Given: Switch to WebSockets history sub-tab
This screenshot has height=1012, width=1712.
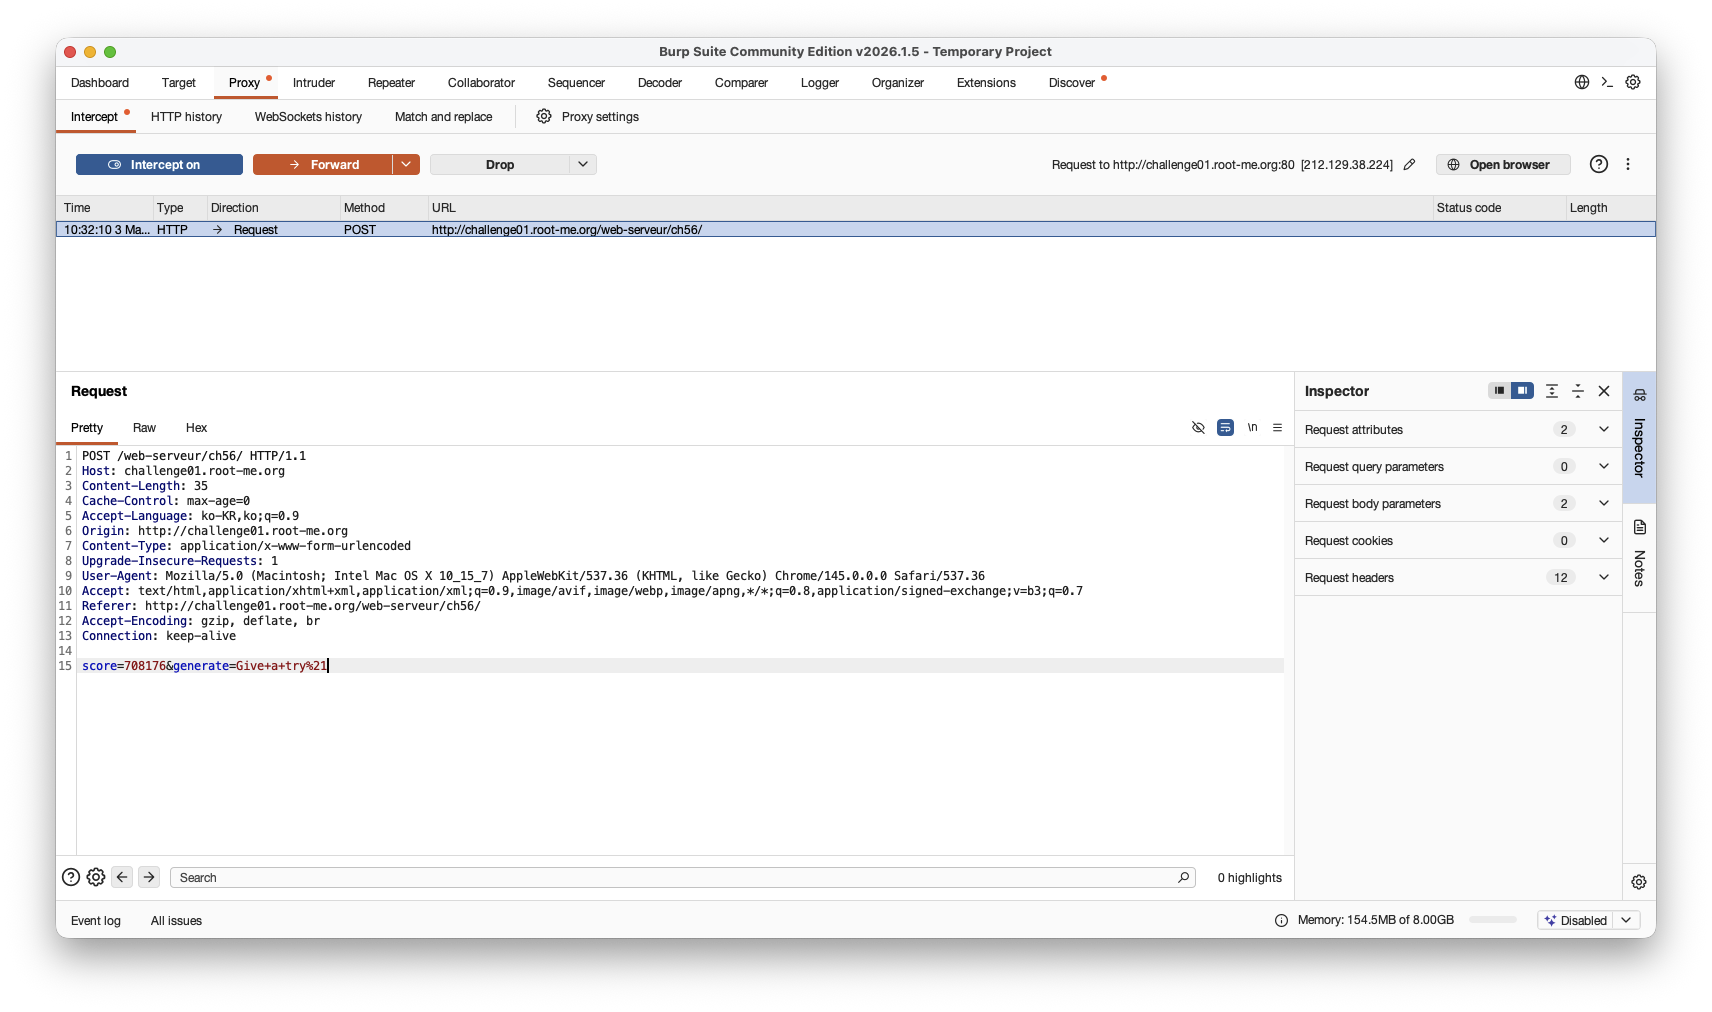Looking at the screenshot, I should pyautogui.click(x=308, y=117).
